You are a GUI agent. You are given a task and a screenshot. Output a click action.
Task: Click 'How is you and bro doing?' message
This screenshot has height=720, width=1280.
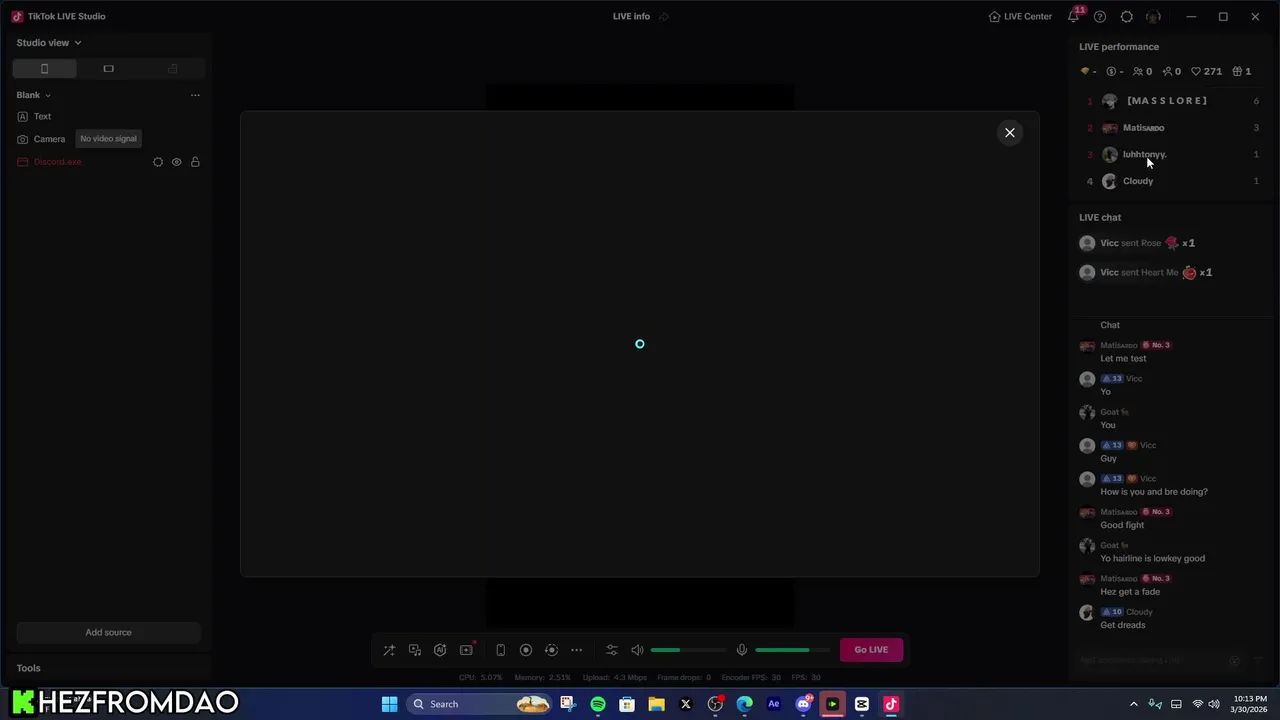(x=1154, y=492)
